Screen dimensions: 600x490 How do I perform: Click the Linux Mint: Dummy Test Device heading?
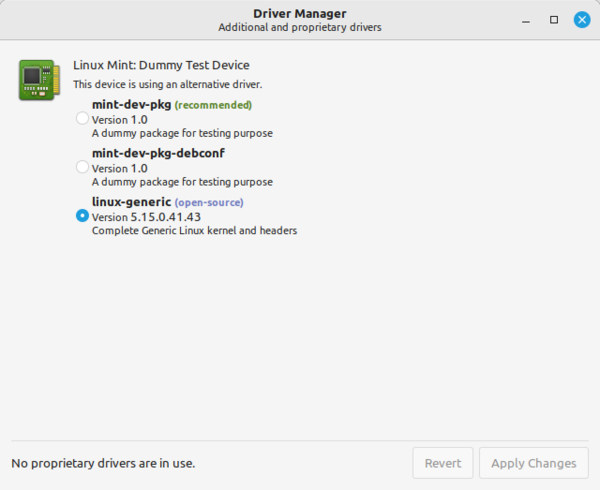161,65
